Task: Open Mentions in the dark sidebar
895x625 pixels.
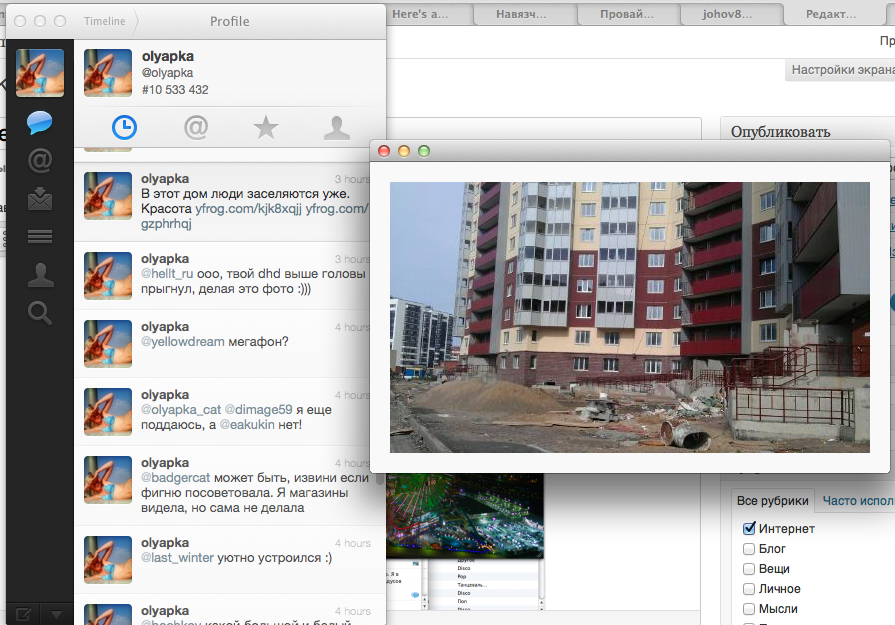Action: [x=40, y=160]
